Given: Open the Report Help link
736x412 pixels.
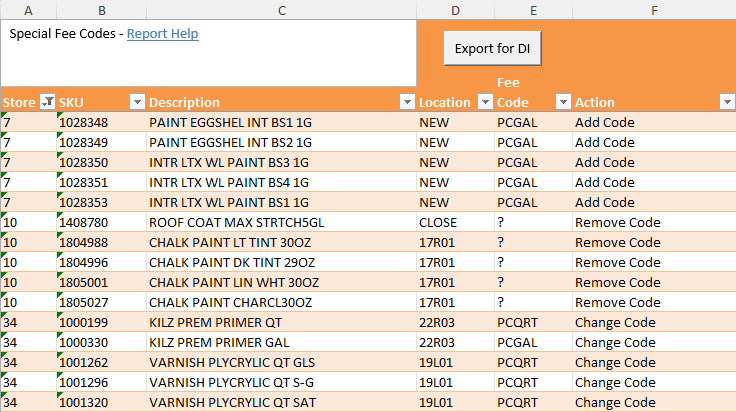Looking at the screenshot, I should [x=162, y=34].
